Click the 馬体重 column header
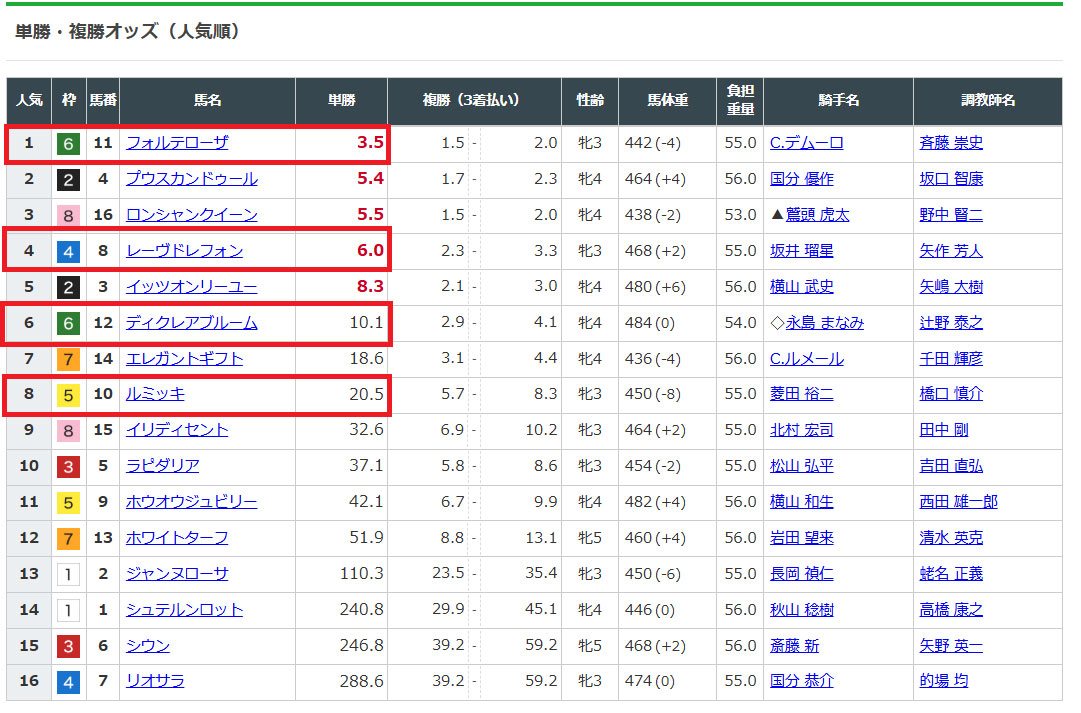 (x=667, y=101)
